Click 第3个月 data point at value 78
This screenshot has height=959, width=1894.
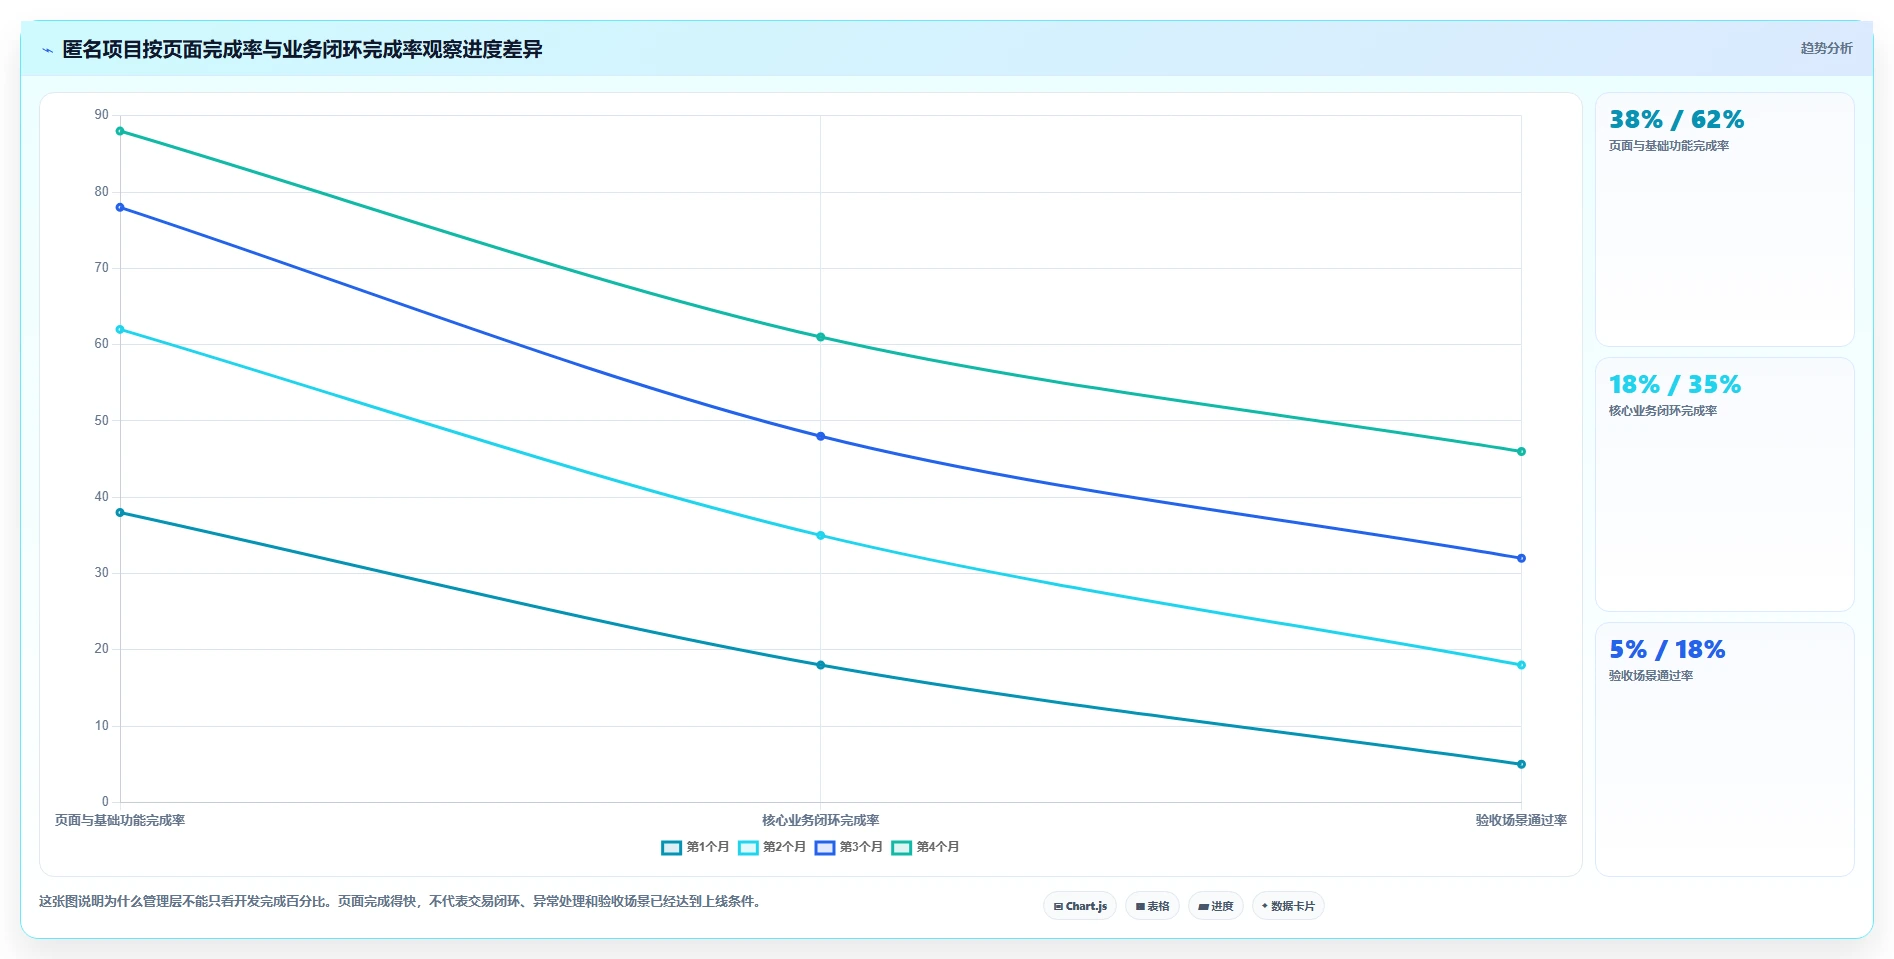[x=120, y=208]
